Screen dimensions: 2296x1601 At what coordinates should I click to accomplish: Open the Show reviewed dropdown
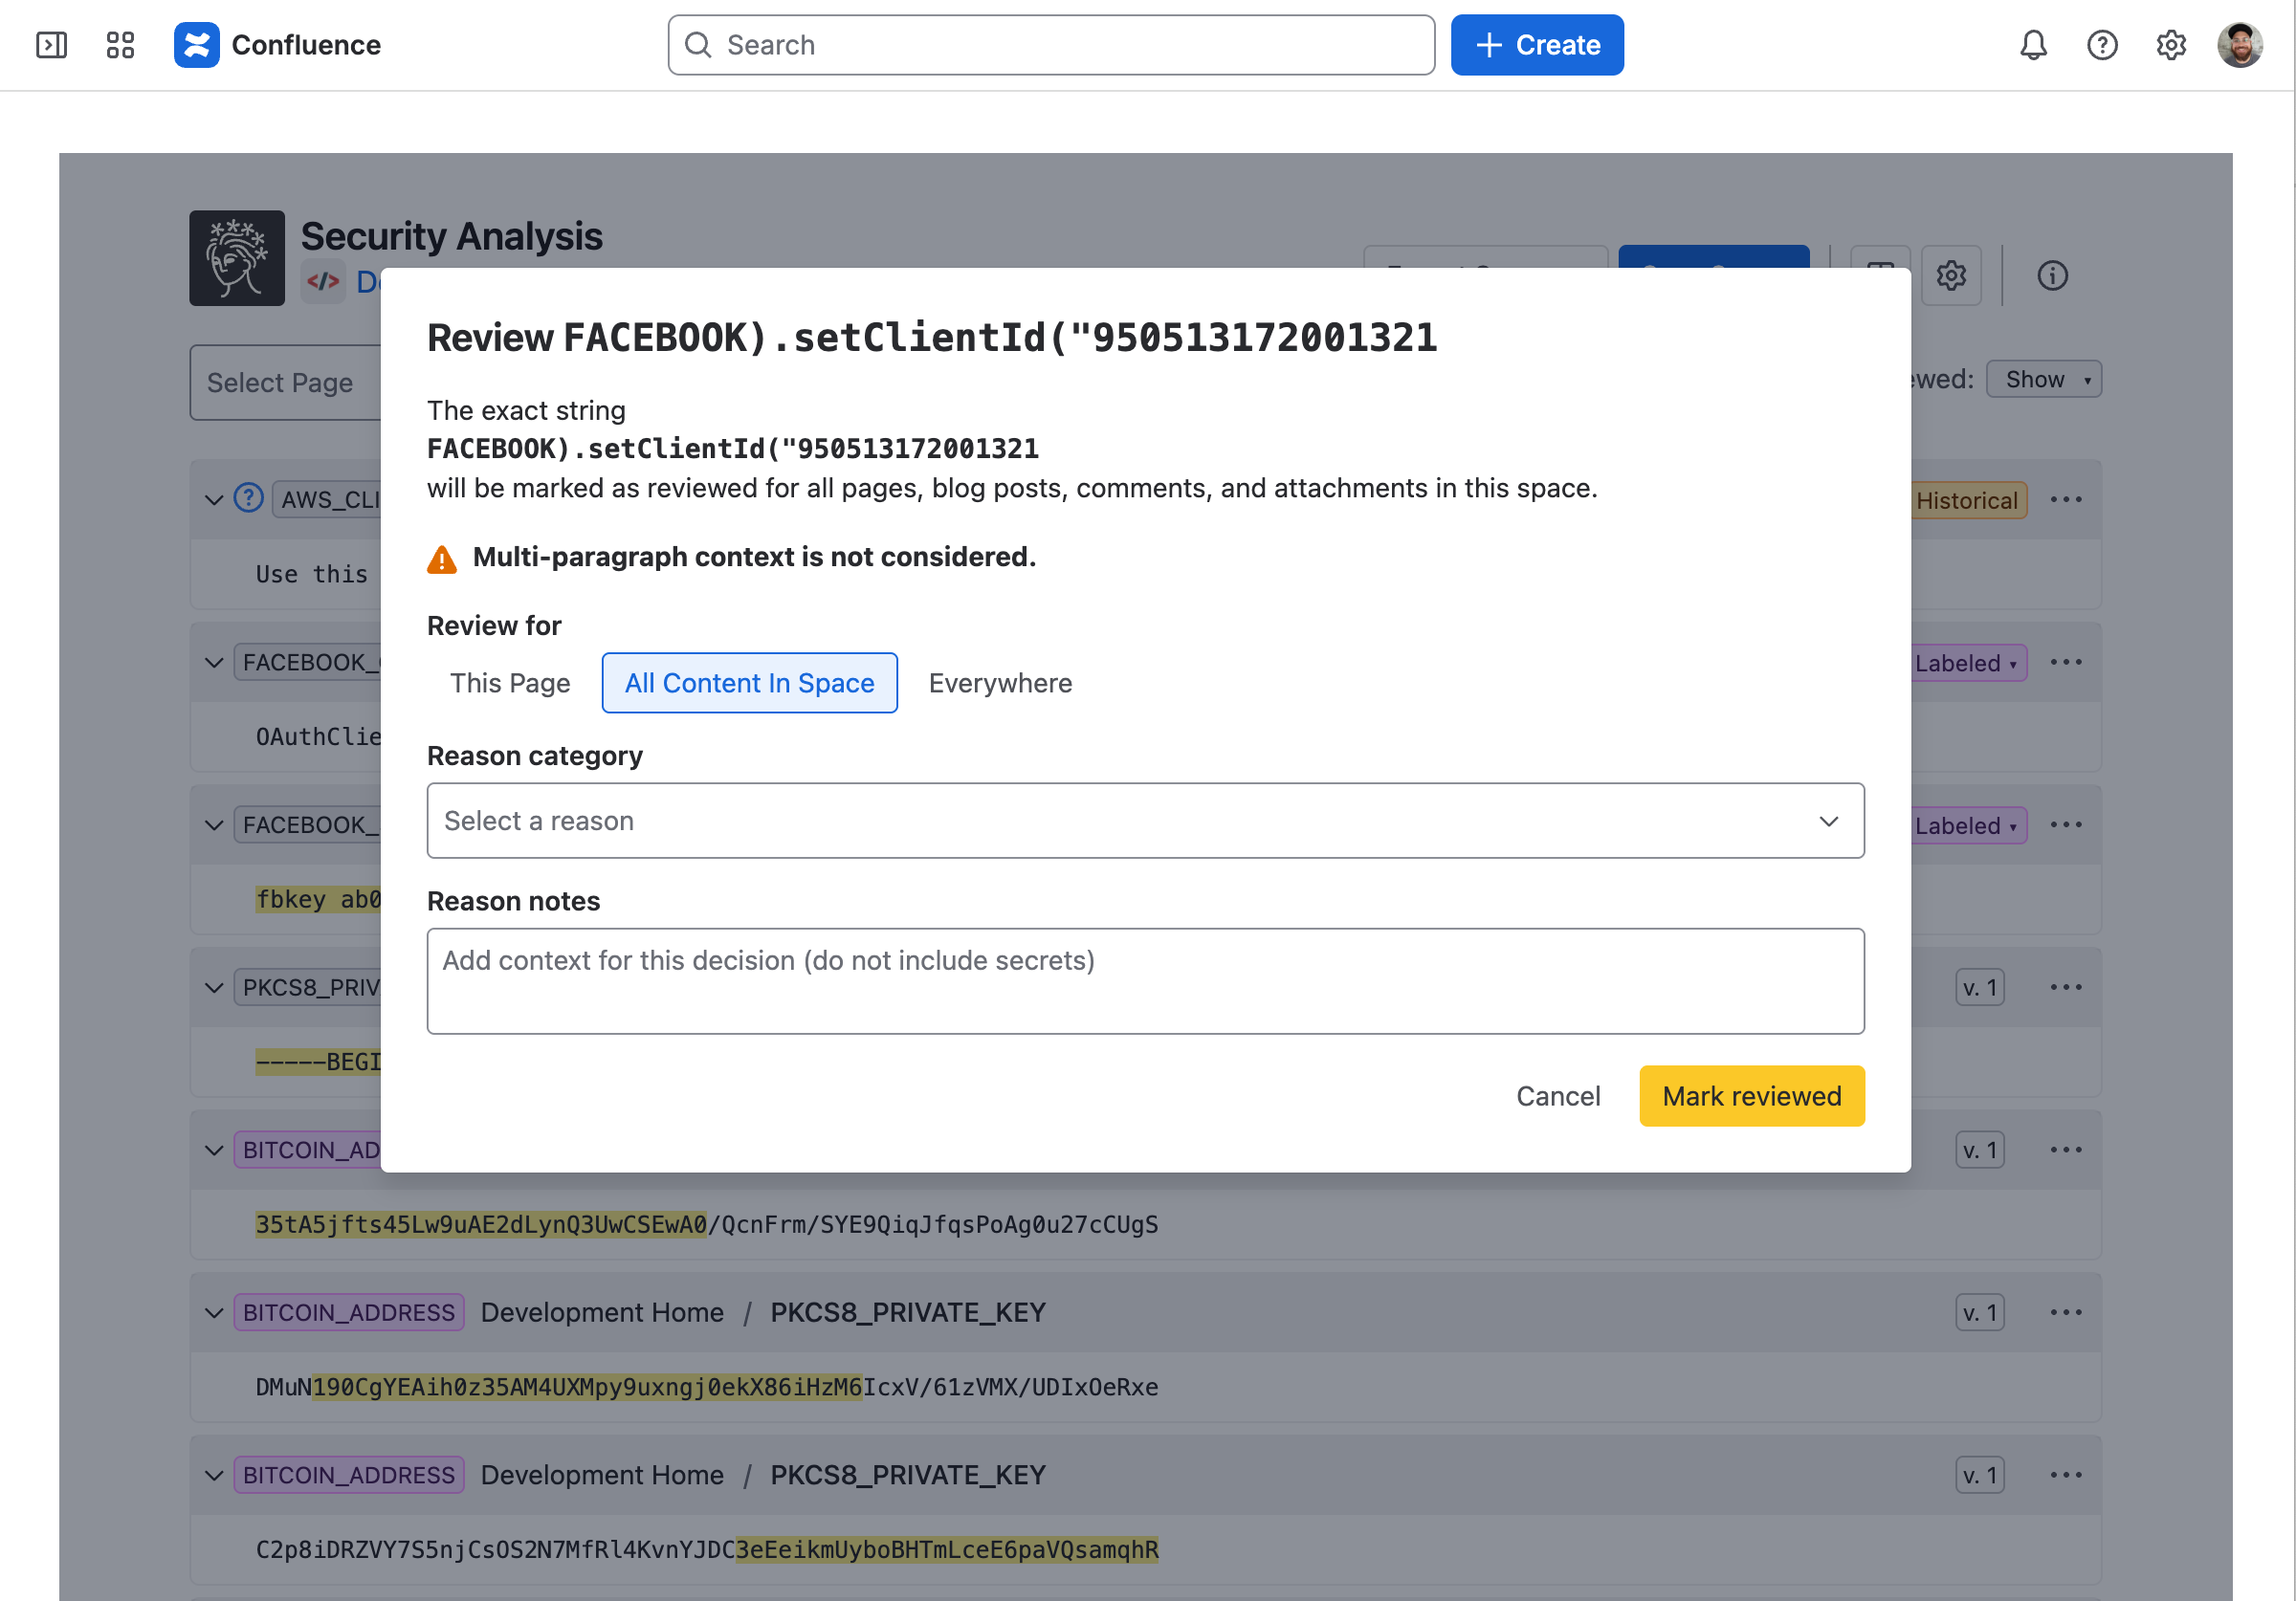(x=2043, y=379)
